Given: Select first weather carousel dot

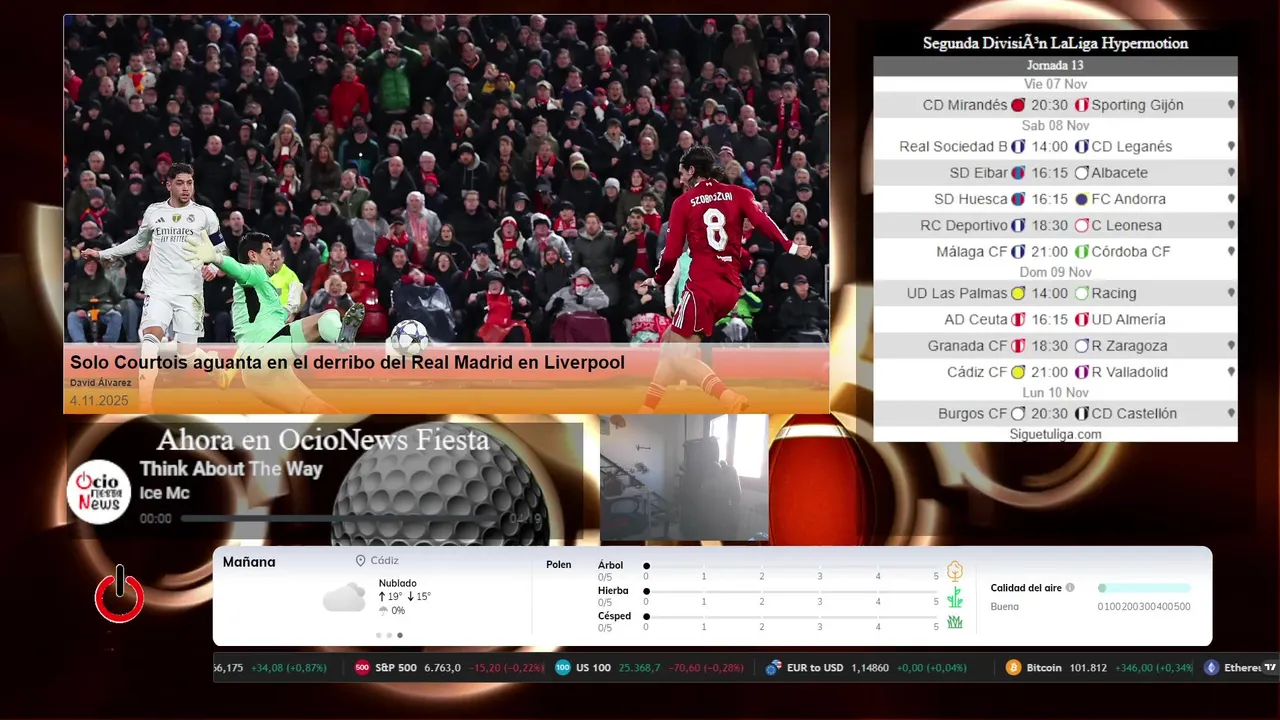Looking at the screenshot, I should tap(379, 635).
